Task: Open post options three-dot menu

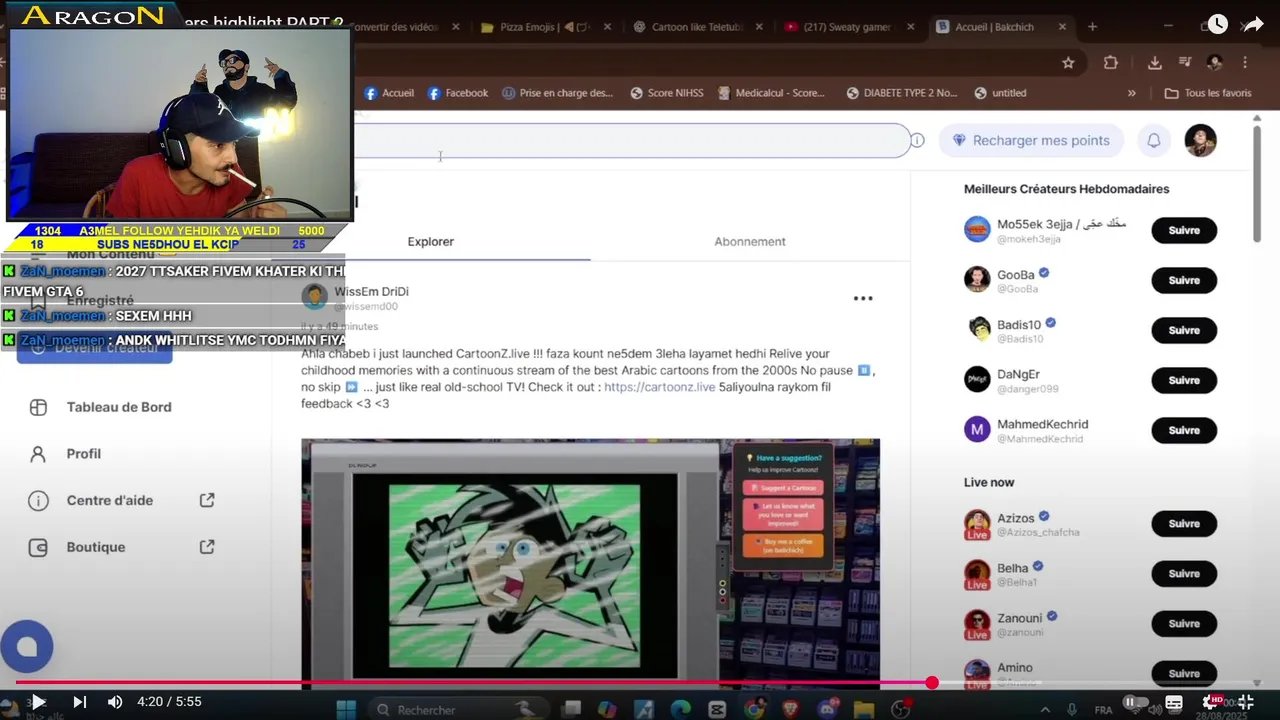Action: [x=863, y=298]
